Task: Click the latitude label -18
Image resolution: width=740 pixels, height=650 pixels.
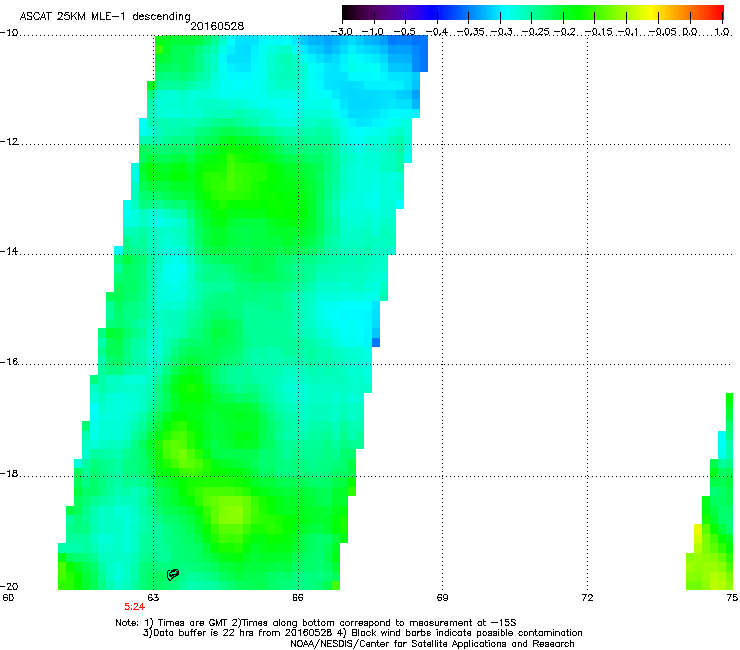Action: click(9, 473)
